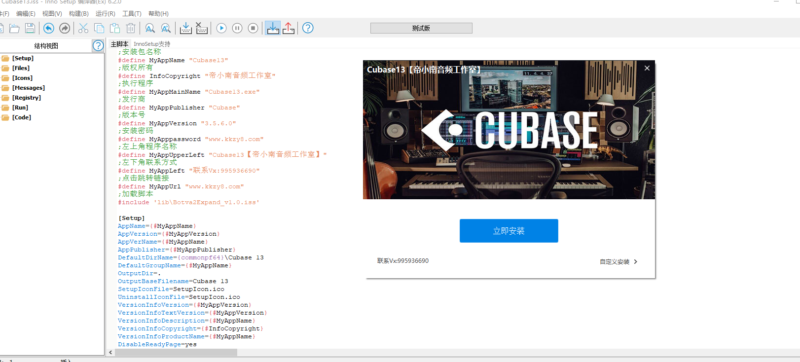Open the 帮助(H) menu
Image resolution: width=800 pixels, height=362 pixels.
click(158, 14)
